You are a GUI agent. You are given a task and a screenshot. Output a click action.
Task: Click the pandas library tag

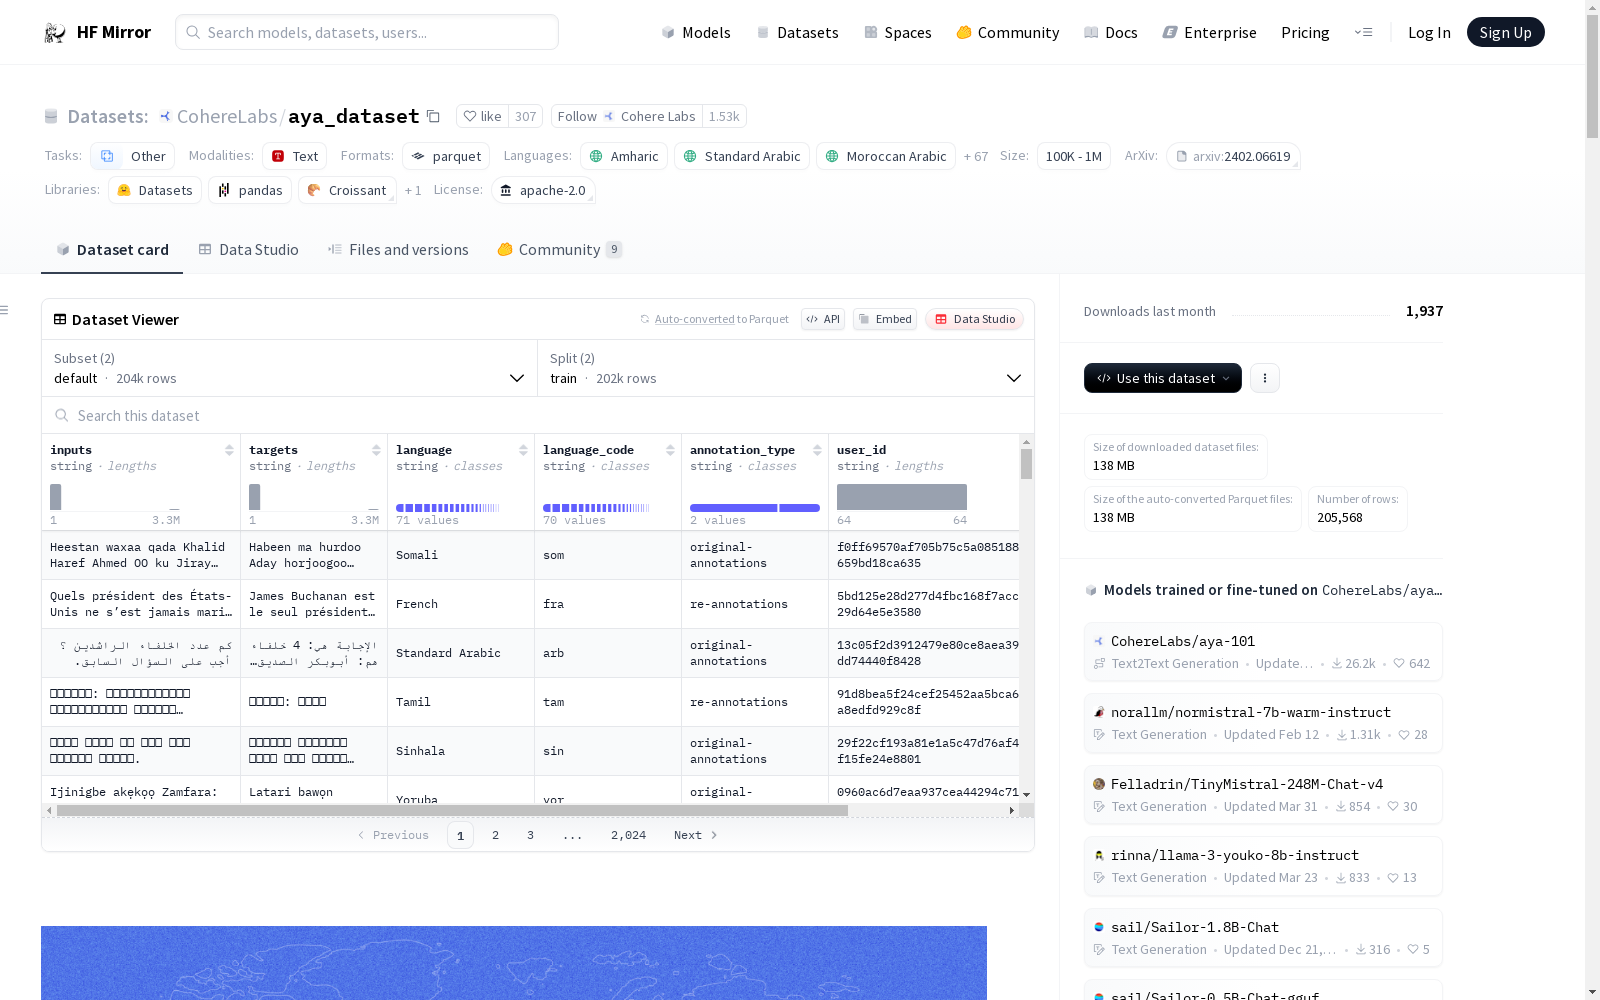click(250, 190)
